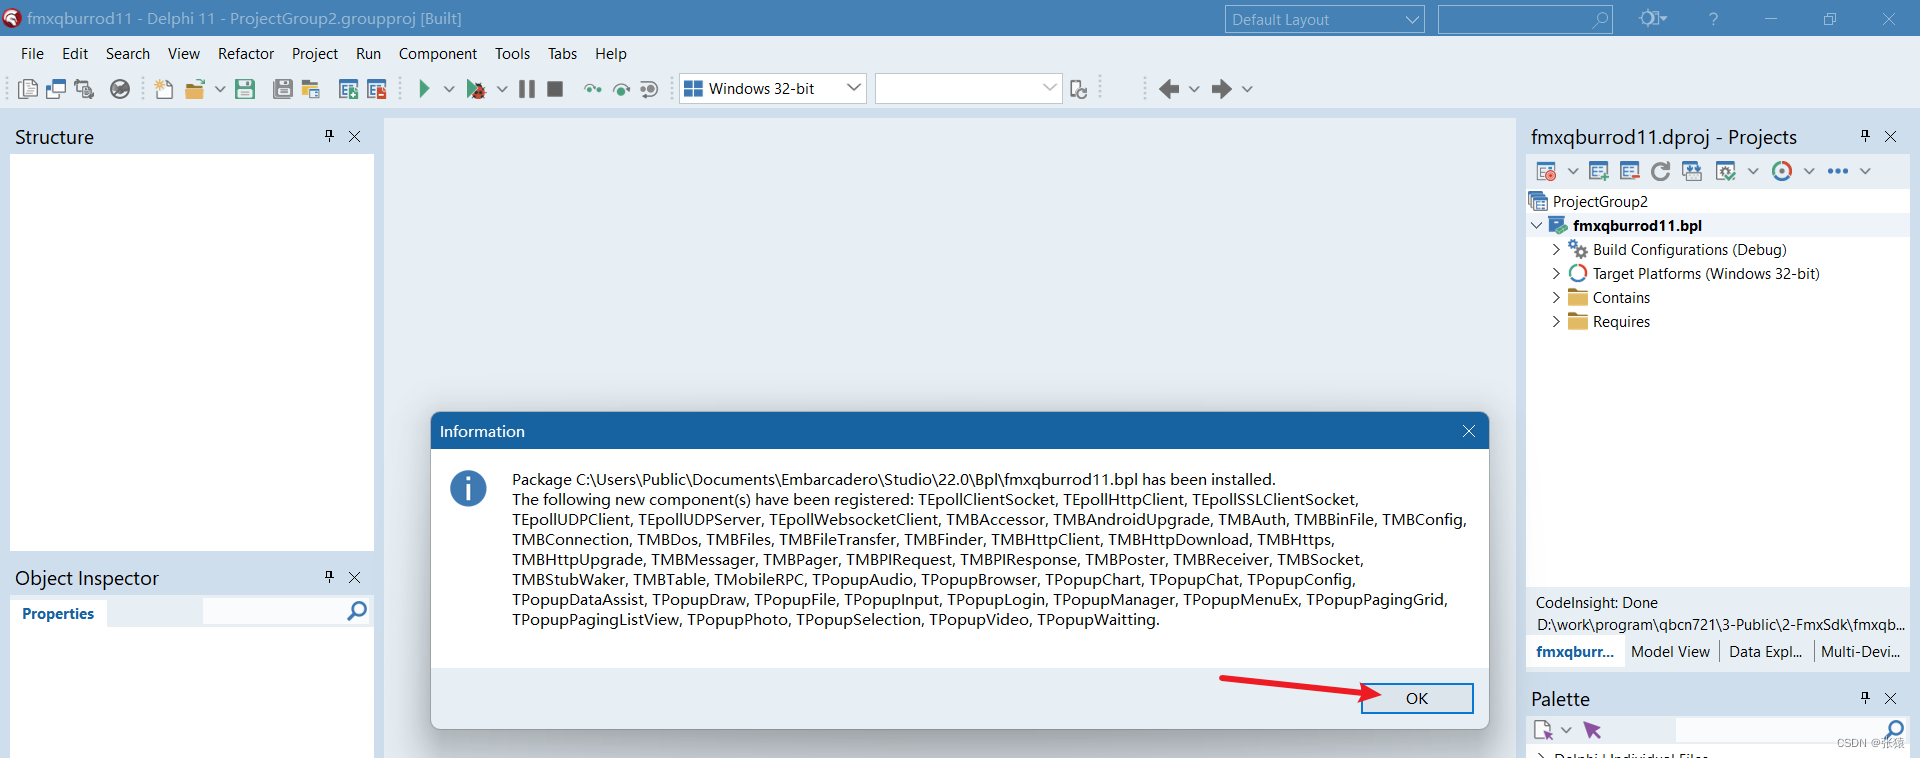Click the Open Project toolbar icon
Image resolution: width=1920 pixels, height=758 pixels.
pos(311,89)
